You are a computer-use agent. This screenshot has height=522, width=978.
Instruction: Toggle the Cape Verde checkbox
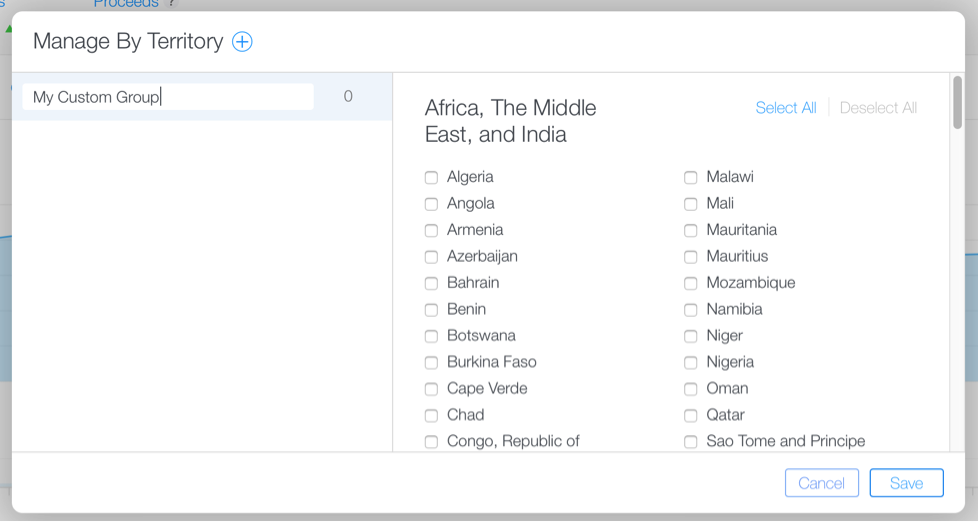coord(431,389)
